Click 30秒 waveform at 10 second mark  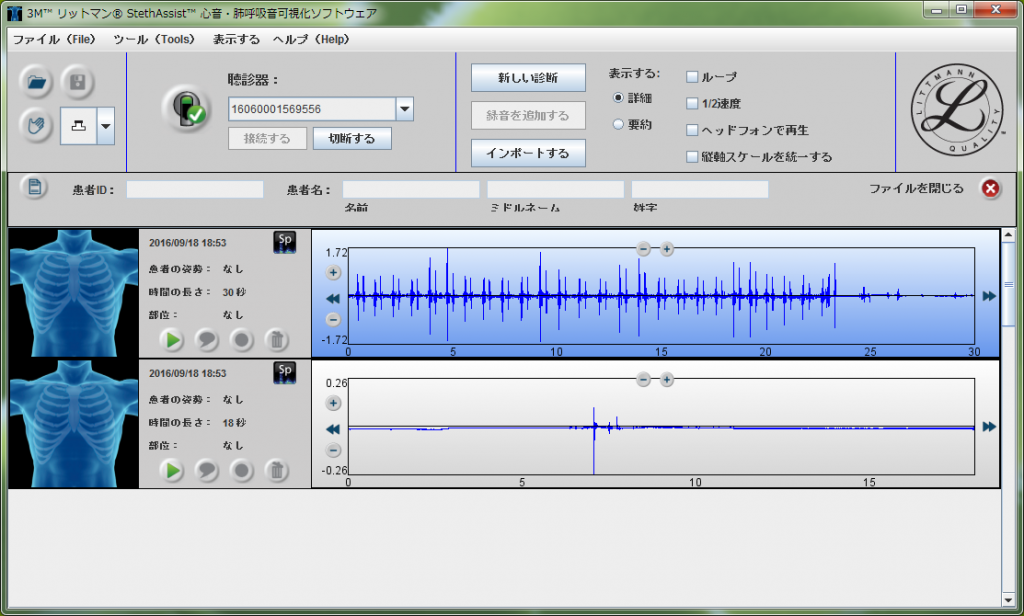point(556,296)
